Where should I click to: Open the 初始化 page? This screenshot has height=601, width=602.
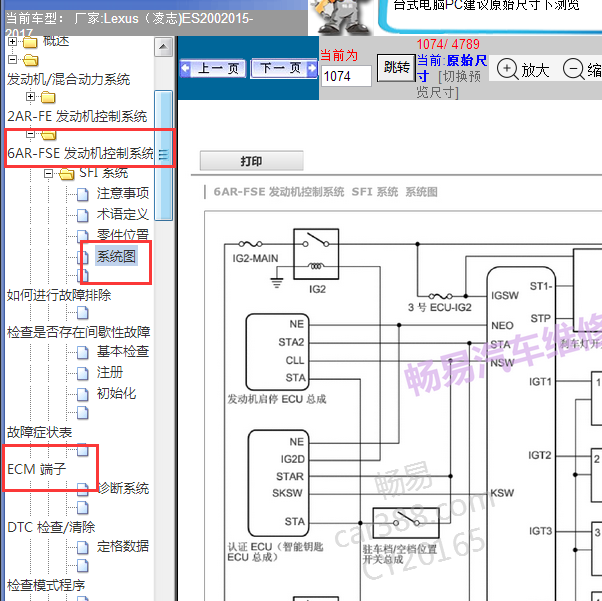point(116,393)
